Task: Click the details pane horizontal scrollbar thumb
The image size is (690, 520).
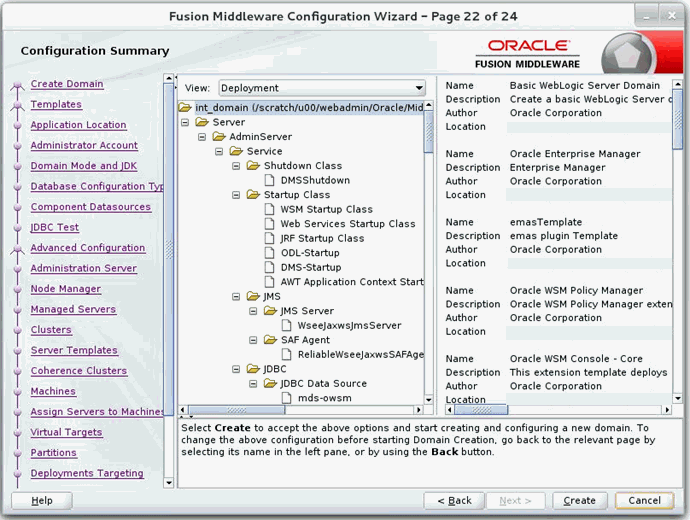Action: pyautogui.click(x=481, y=410)
